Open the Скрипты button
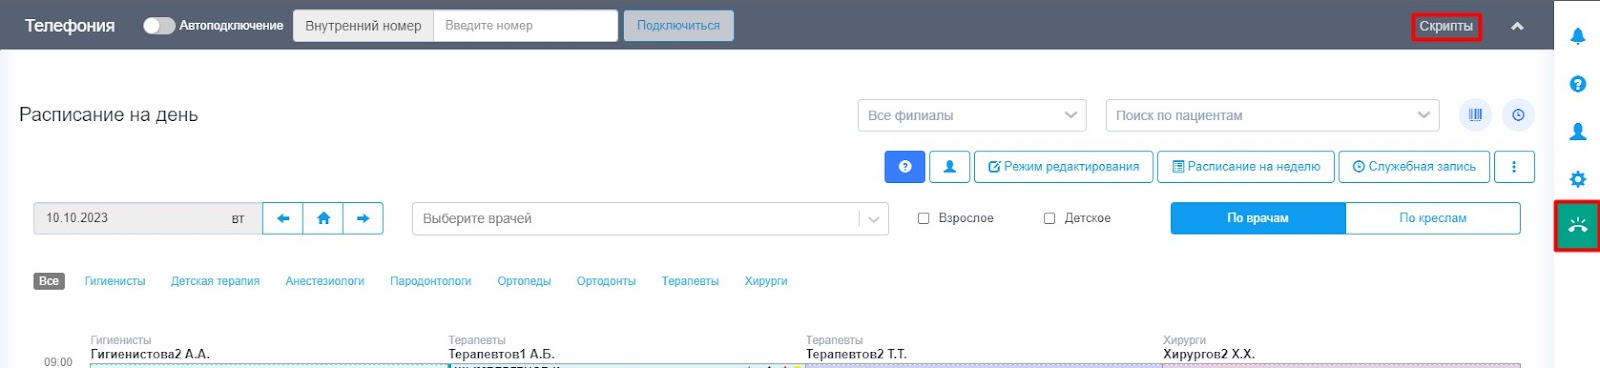Image resolution: width=1600 pixels, height=368 pixels. [x=1446, y=27]
